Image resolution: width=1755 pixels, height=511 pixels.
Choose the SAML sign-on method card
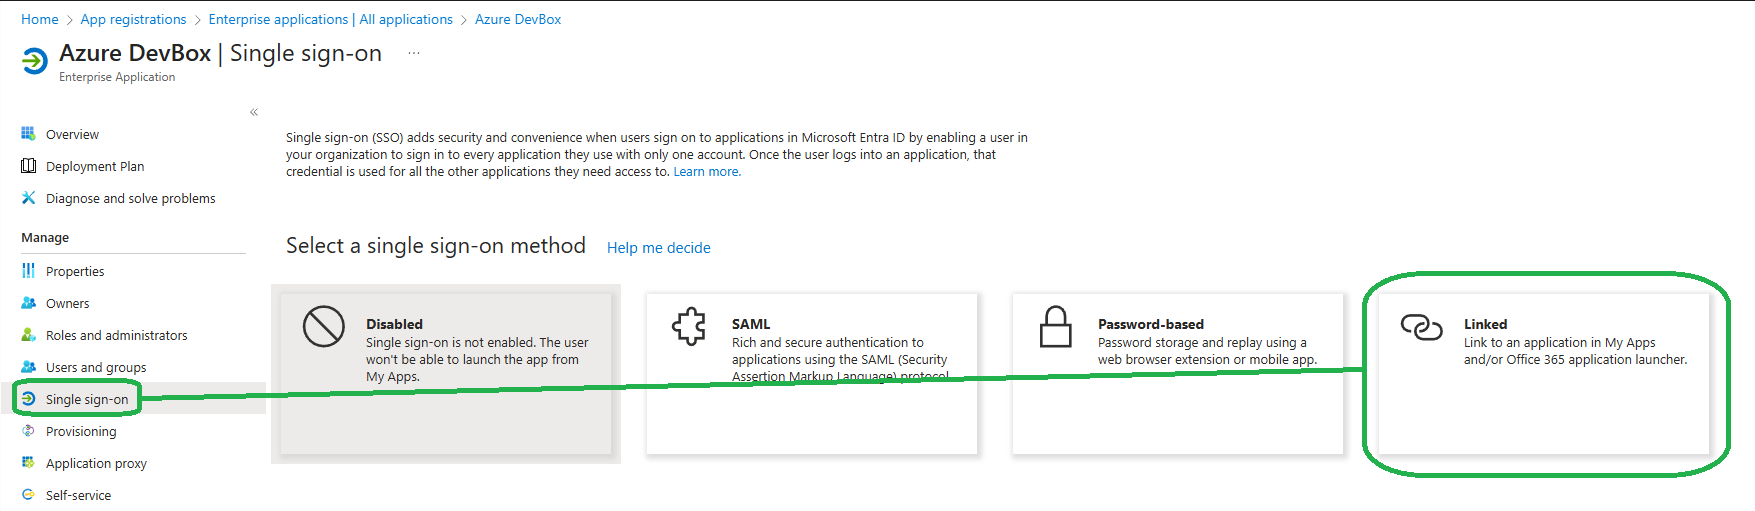812,374
